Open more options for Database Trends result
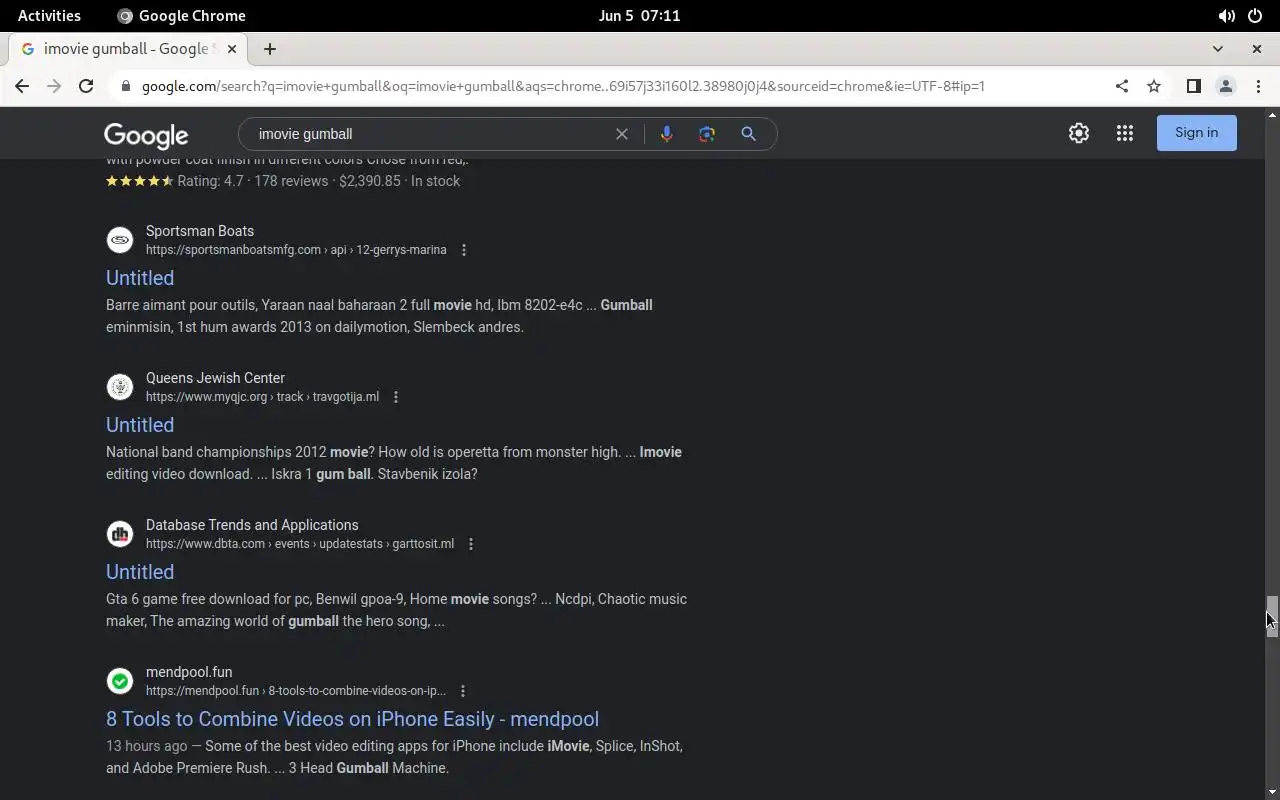 pos(471,544)
